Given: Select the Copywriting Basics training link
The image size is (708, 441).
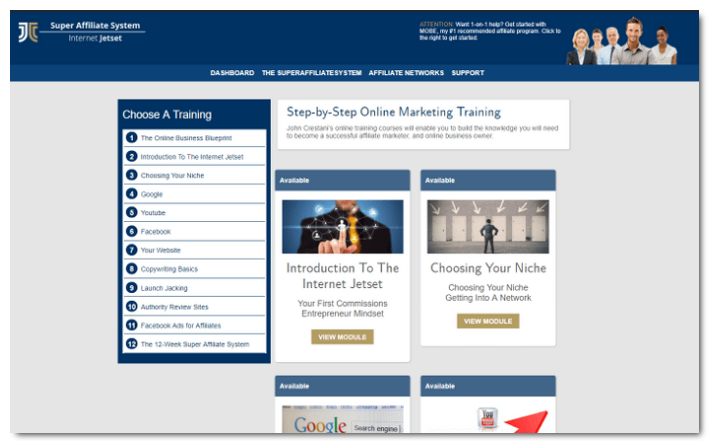Looking at the screenshot, I should (x=169, y=269).
